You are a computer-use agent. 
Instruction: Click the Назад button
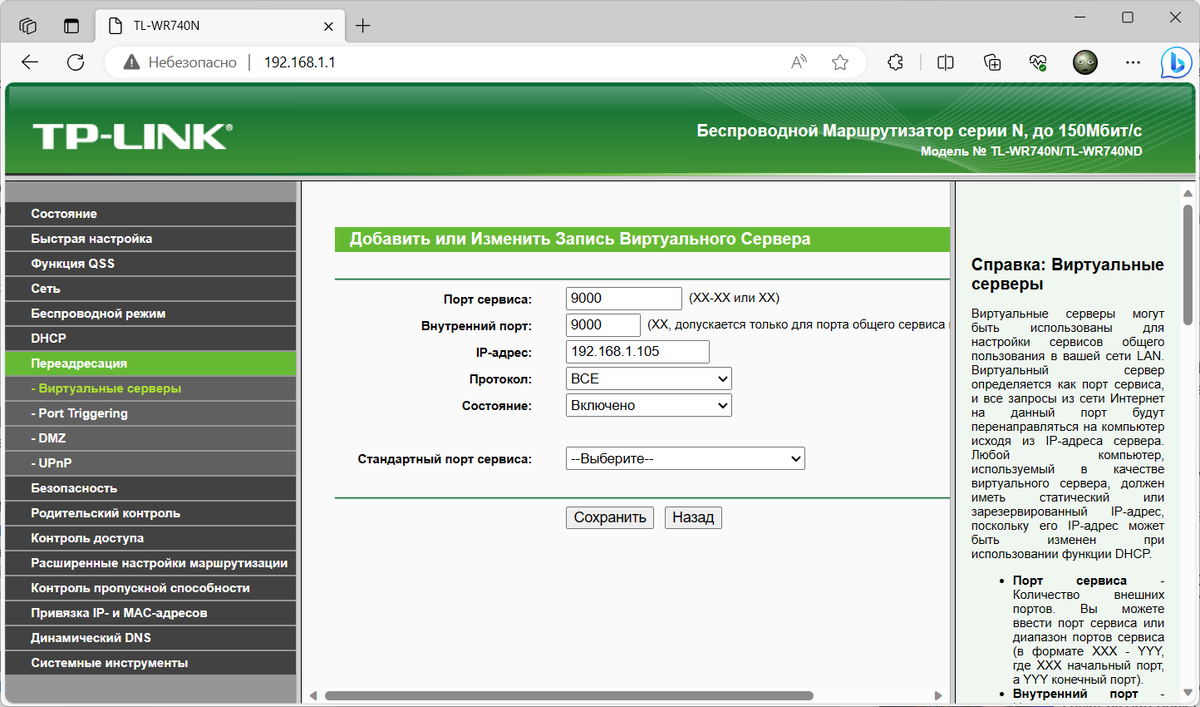pos(693,518)
